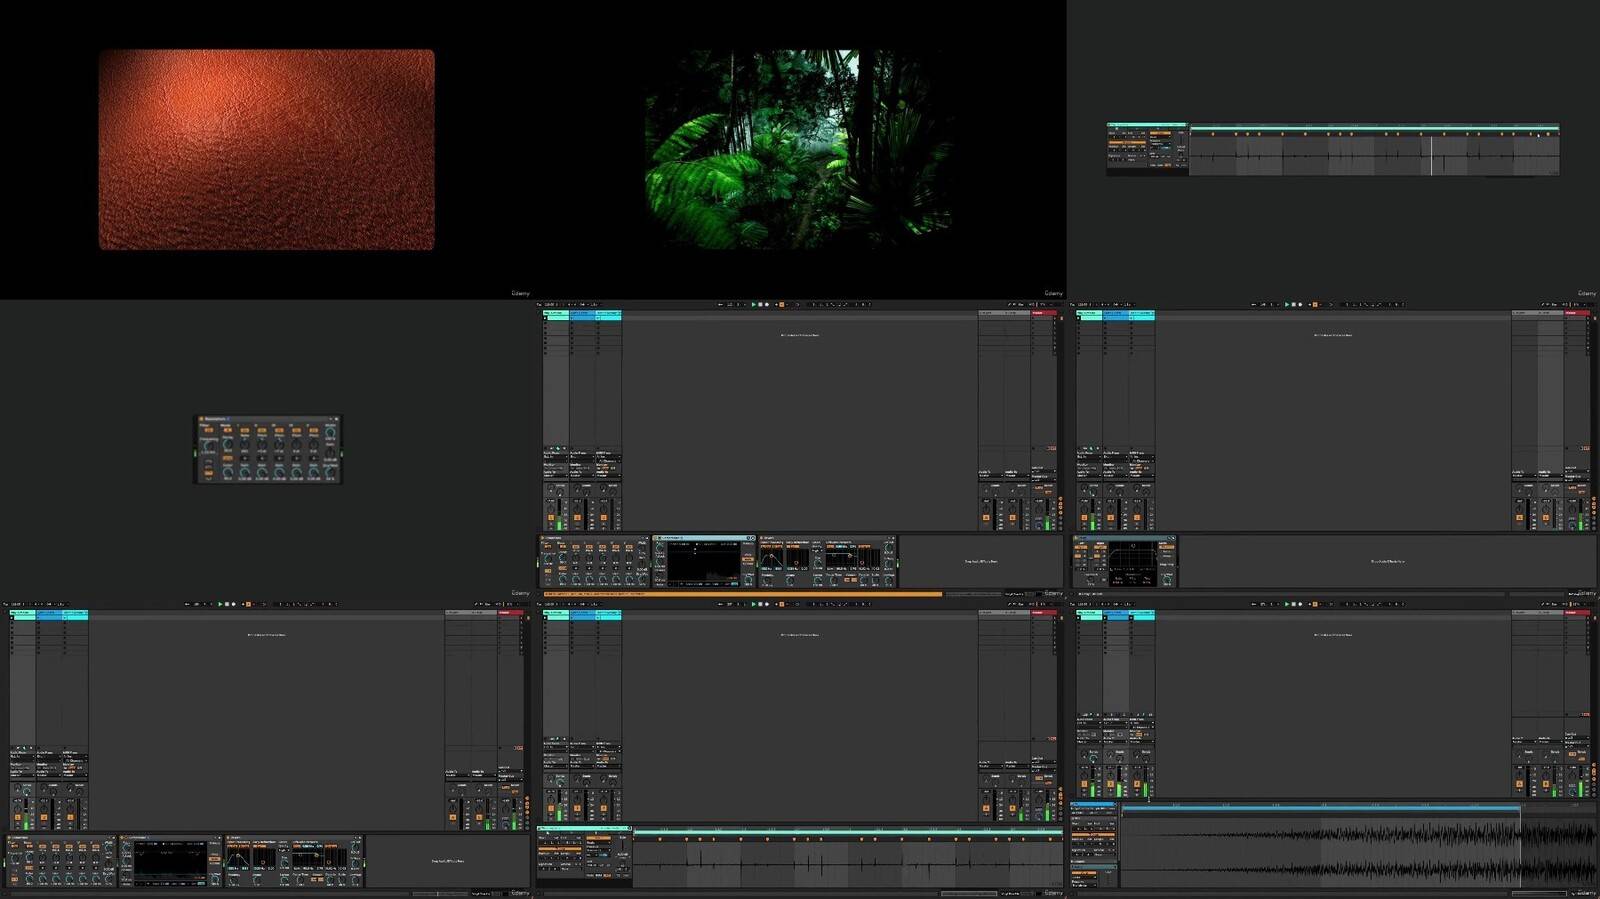Open the jungle forest image thumbnail
This screenshot has height=899, width=1600.
coord(798,150)
